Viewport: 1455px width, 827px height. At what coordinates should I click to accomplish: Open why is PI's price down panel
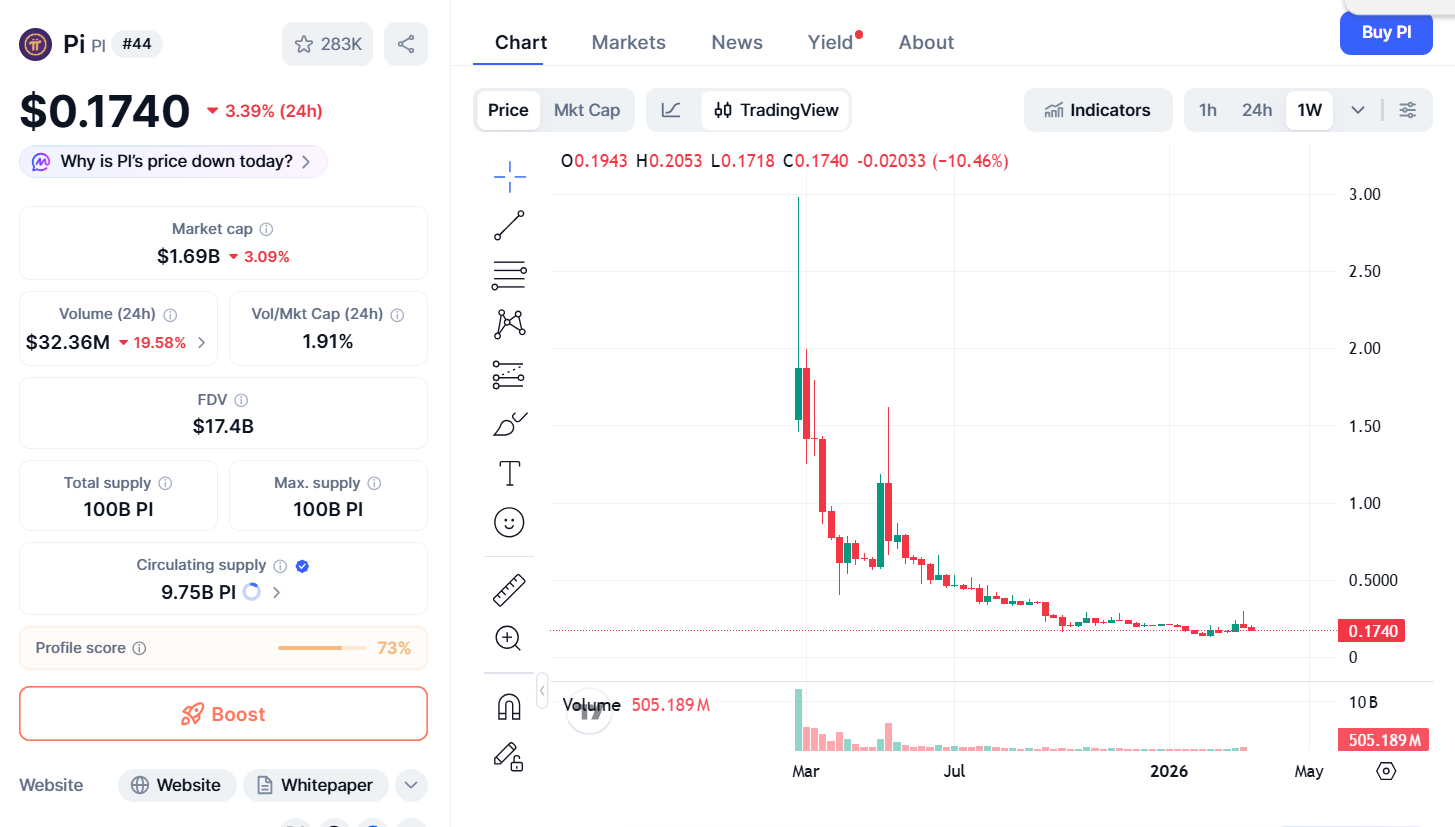pyautogui.click(x=172, y=161)
